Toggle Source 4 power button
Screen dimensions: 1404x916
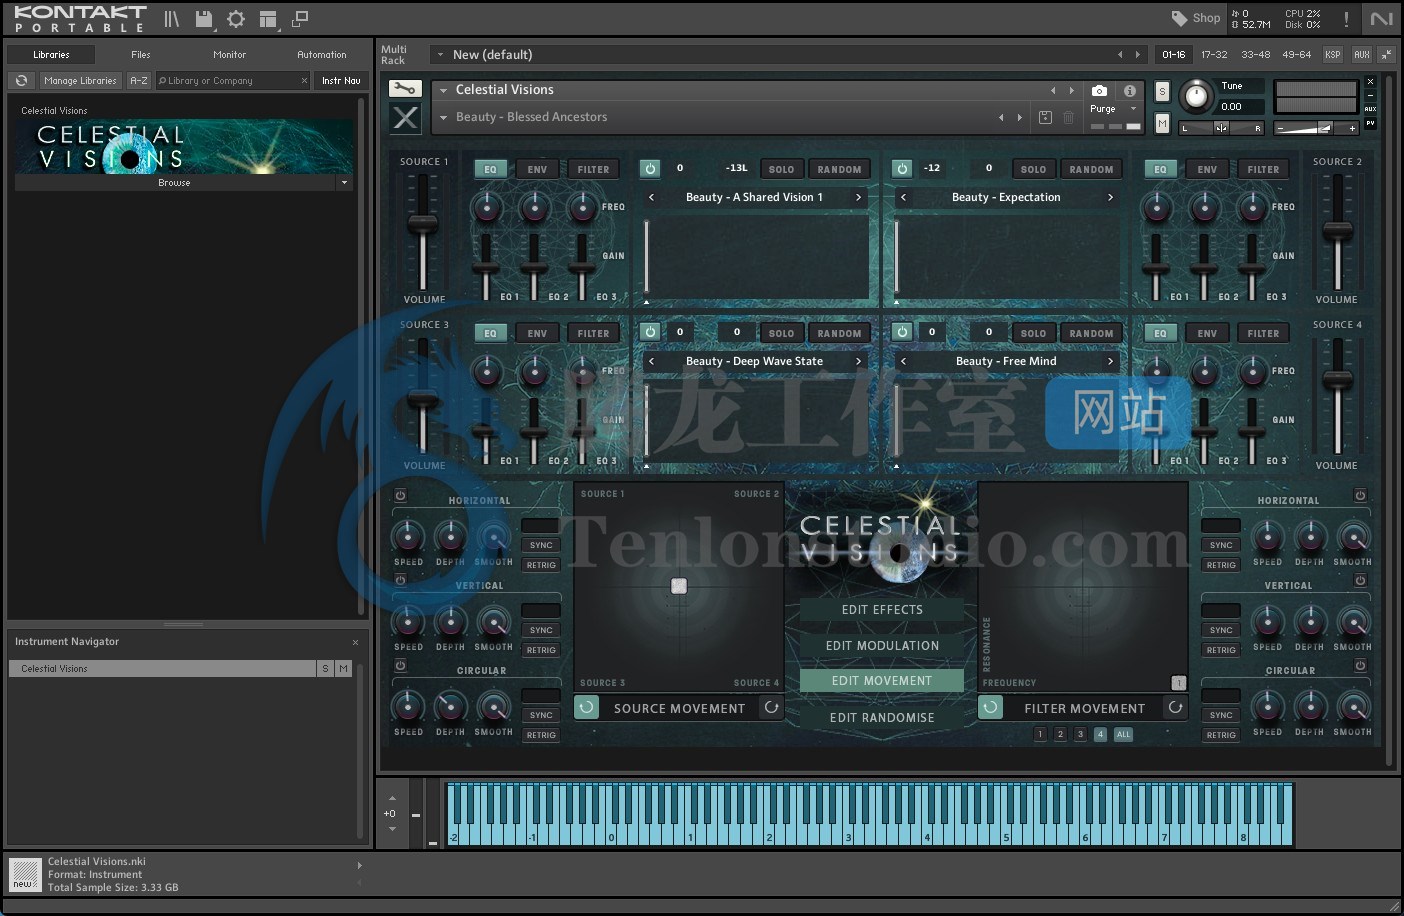pos(902,332)
